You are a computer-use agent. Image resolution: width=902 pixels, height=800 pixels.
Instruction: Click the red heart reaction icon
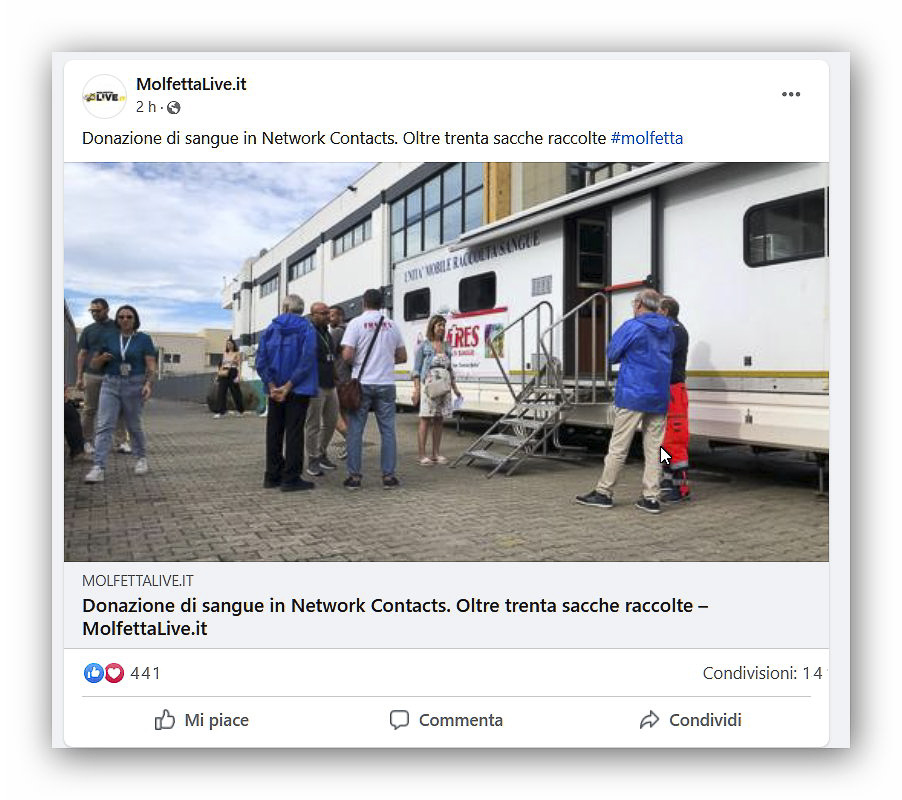(x=114, y=673)
